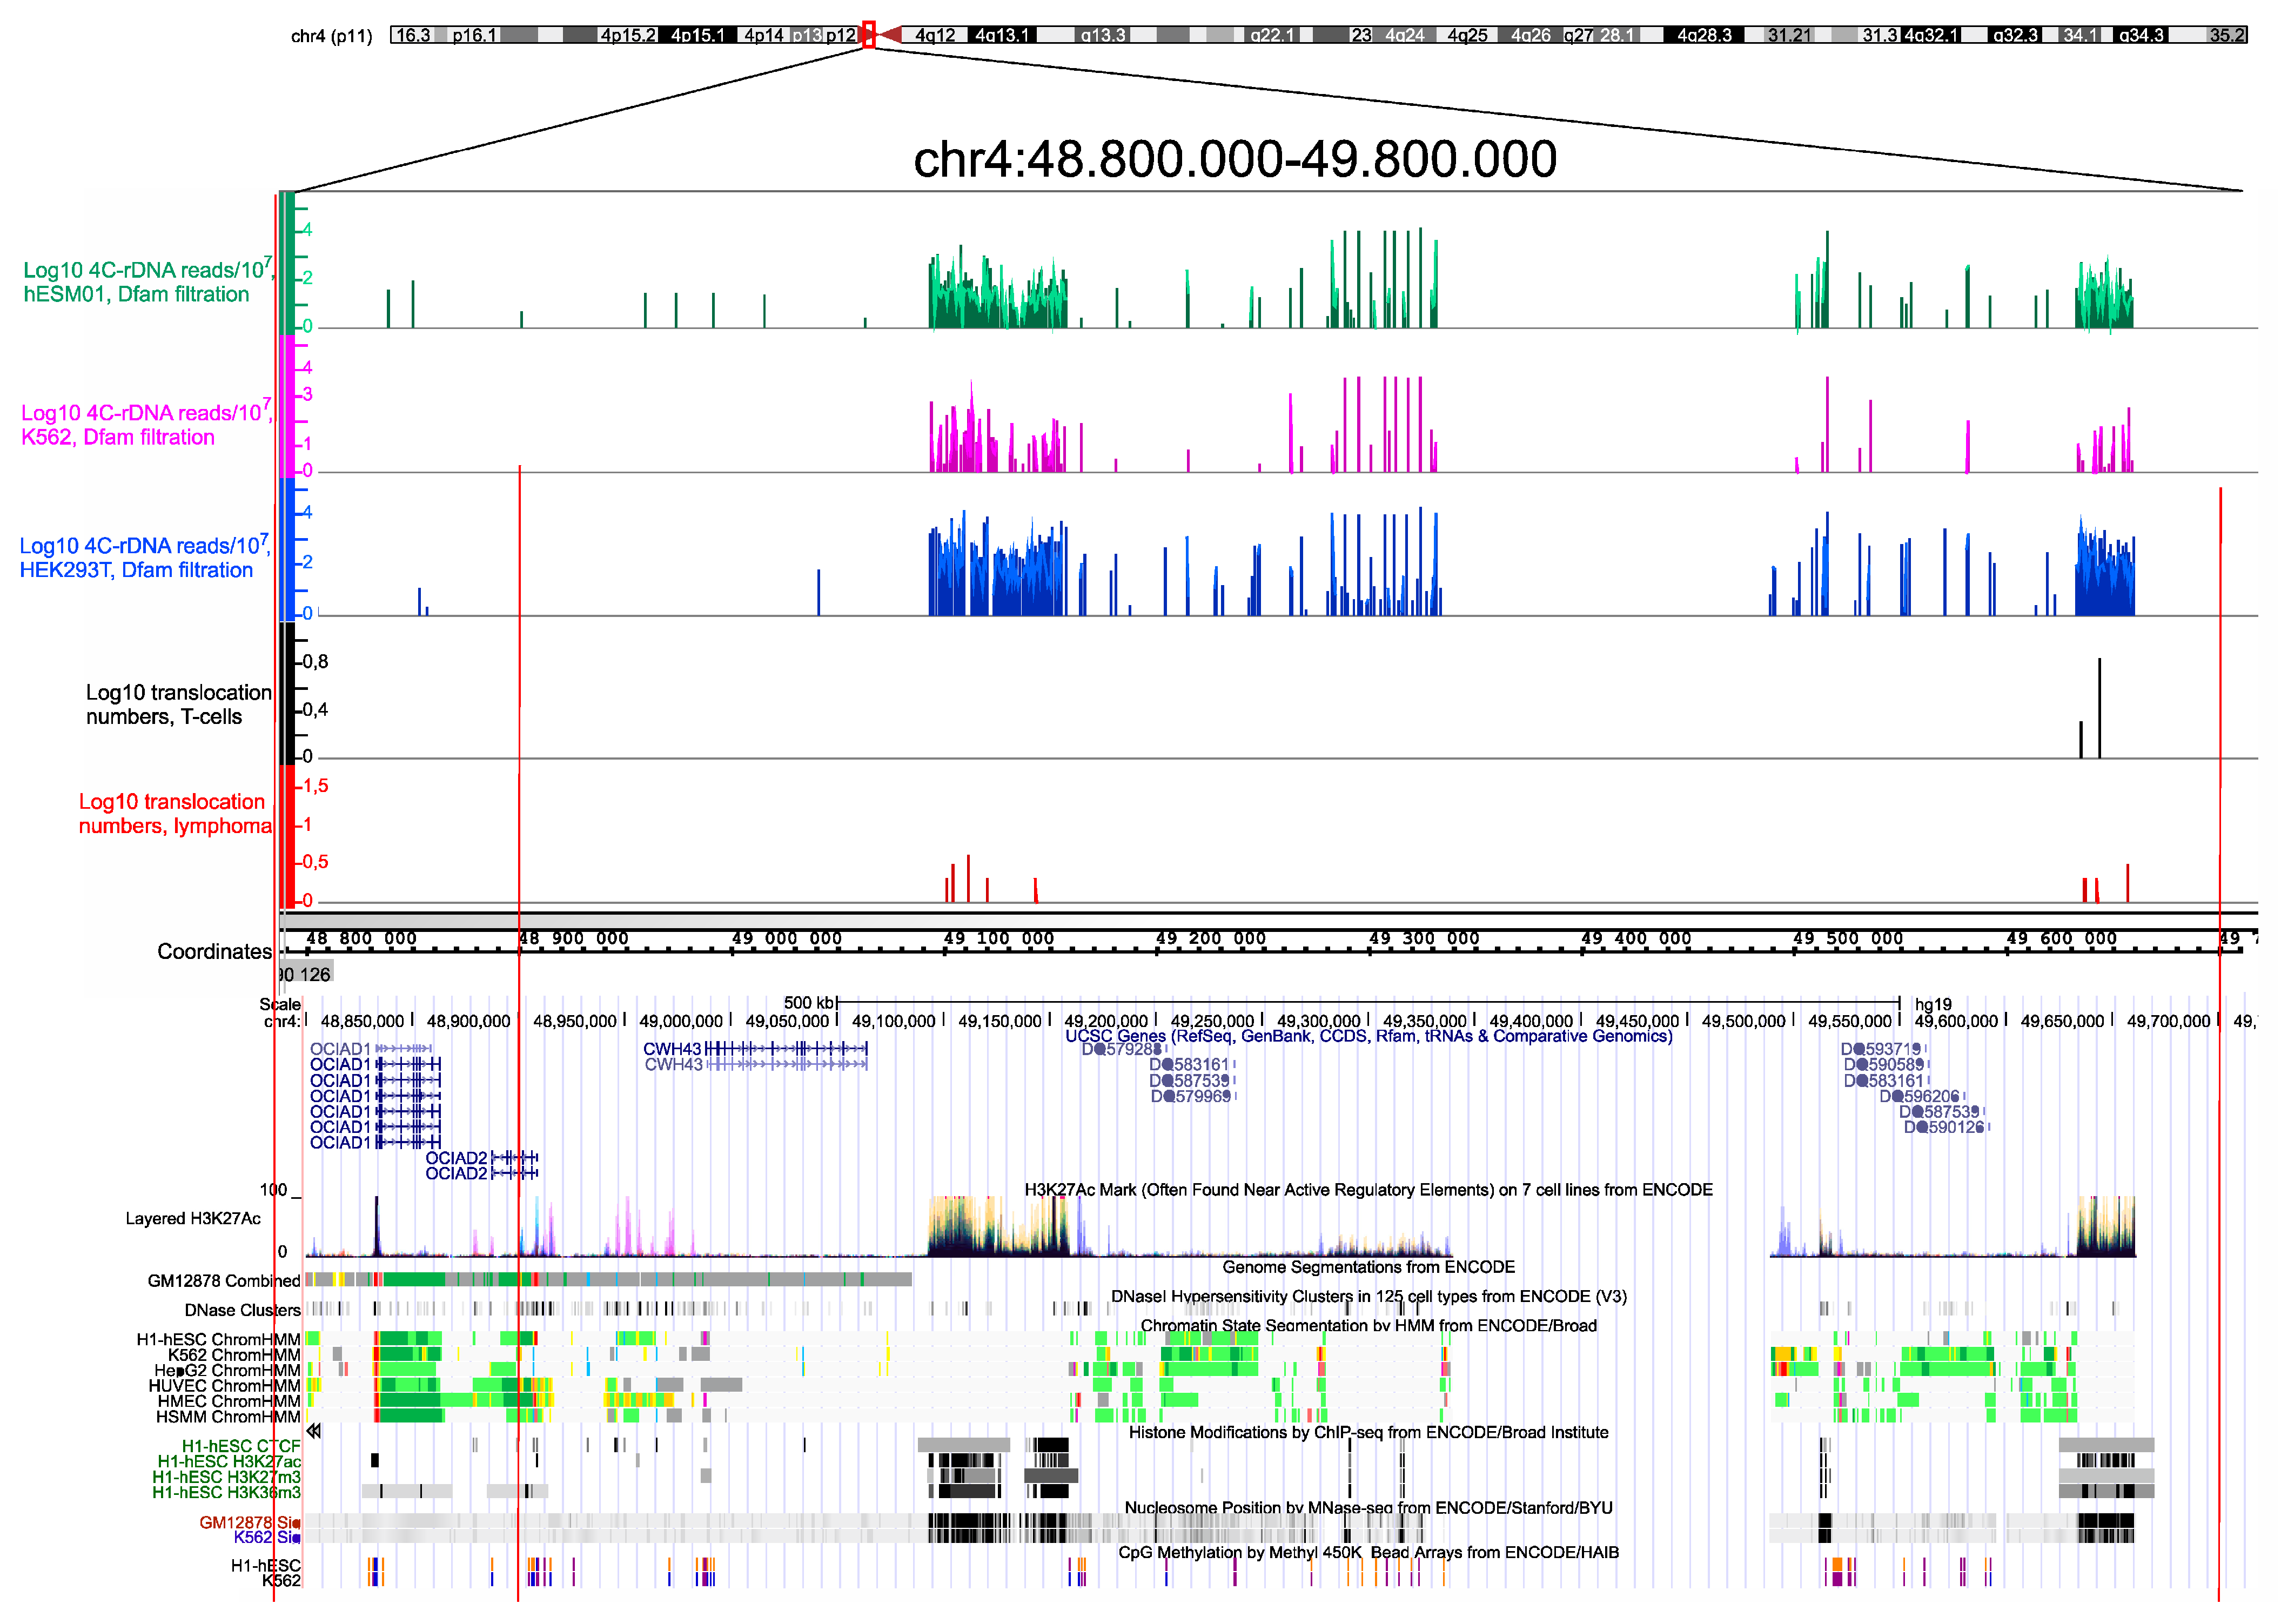Click the 4q28.3 band on the chromosome ideogram
The height and width of the screenshot is (1624, 2281).
pos(1703,35)
